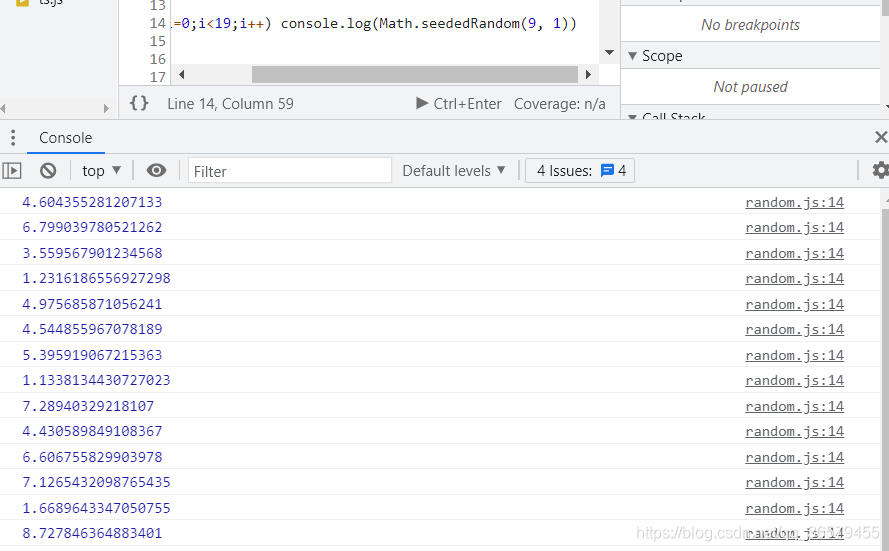
Task: Focus the console Filter input field
Action: (x=290, y=171)
